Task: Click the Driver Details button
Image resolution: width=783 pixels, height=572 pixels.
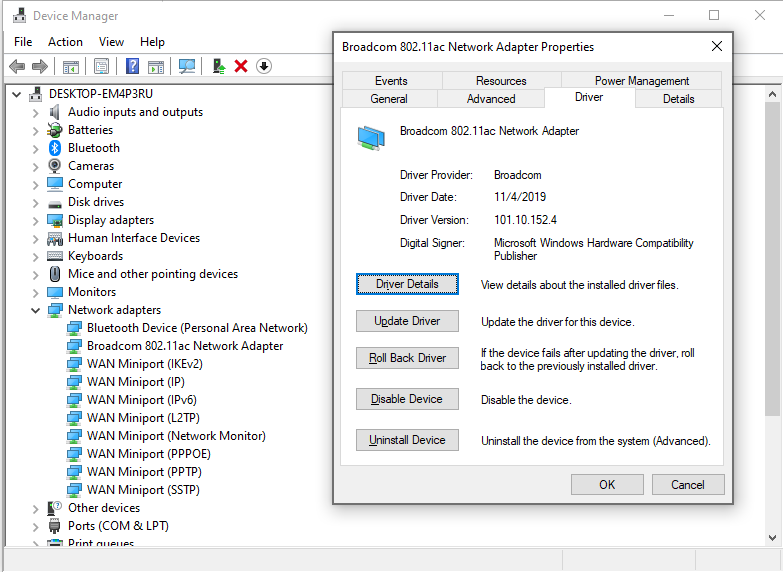Action: 407,284
